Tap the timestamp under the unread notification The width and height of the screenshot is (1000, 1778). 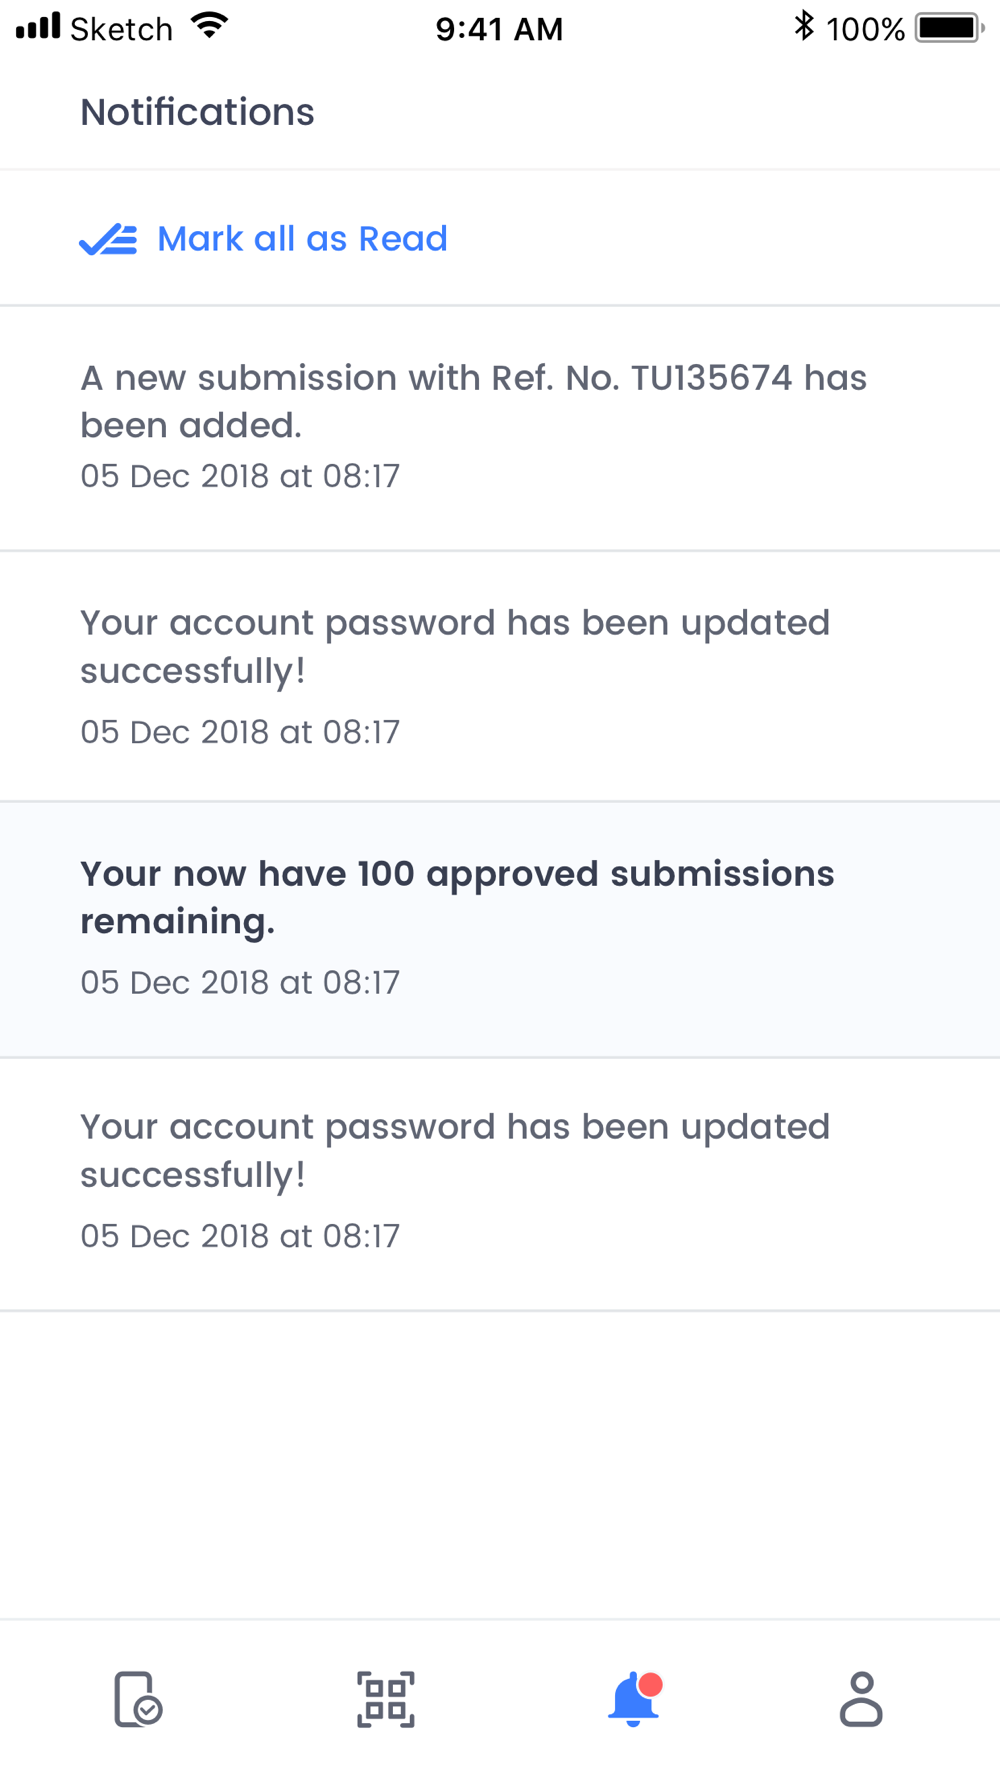coord(240,982)
